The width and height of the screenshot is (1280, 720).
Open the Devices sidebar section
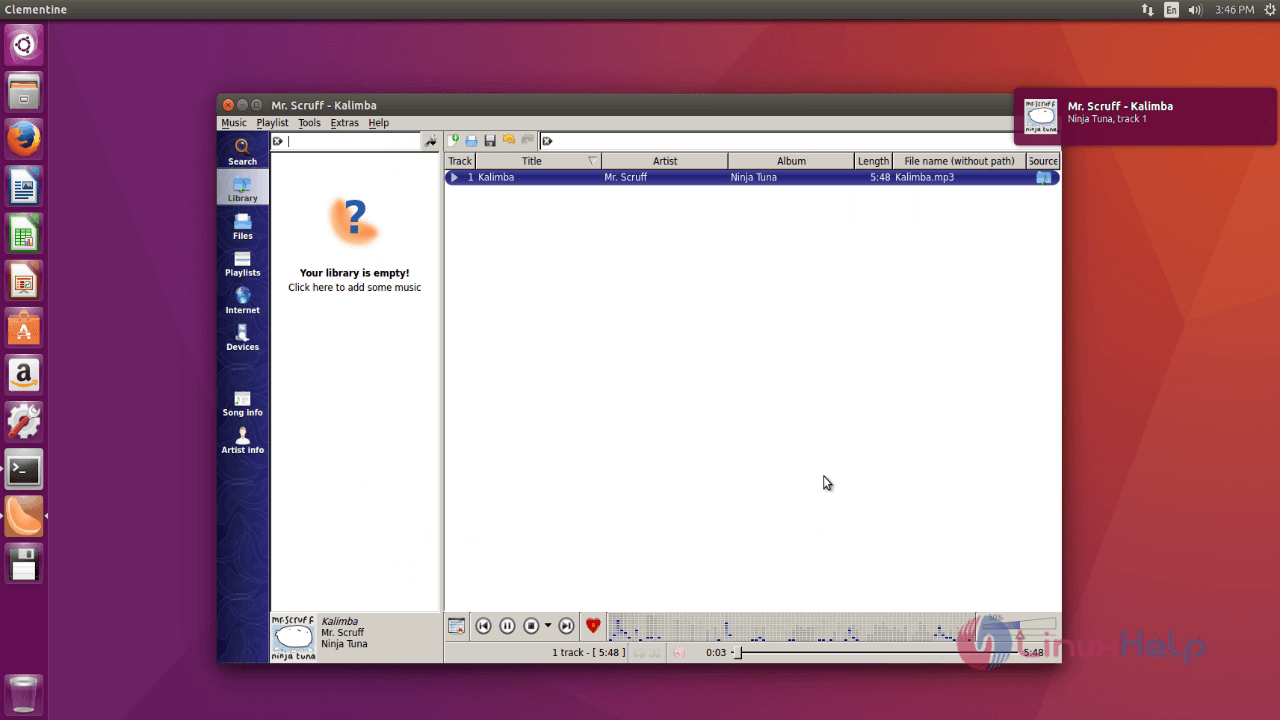pos(242,337)
